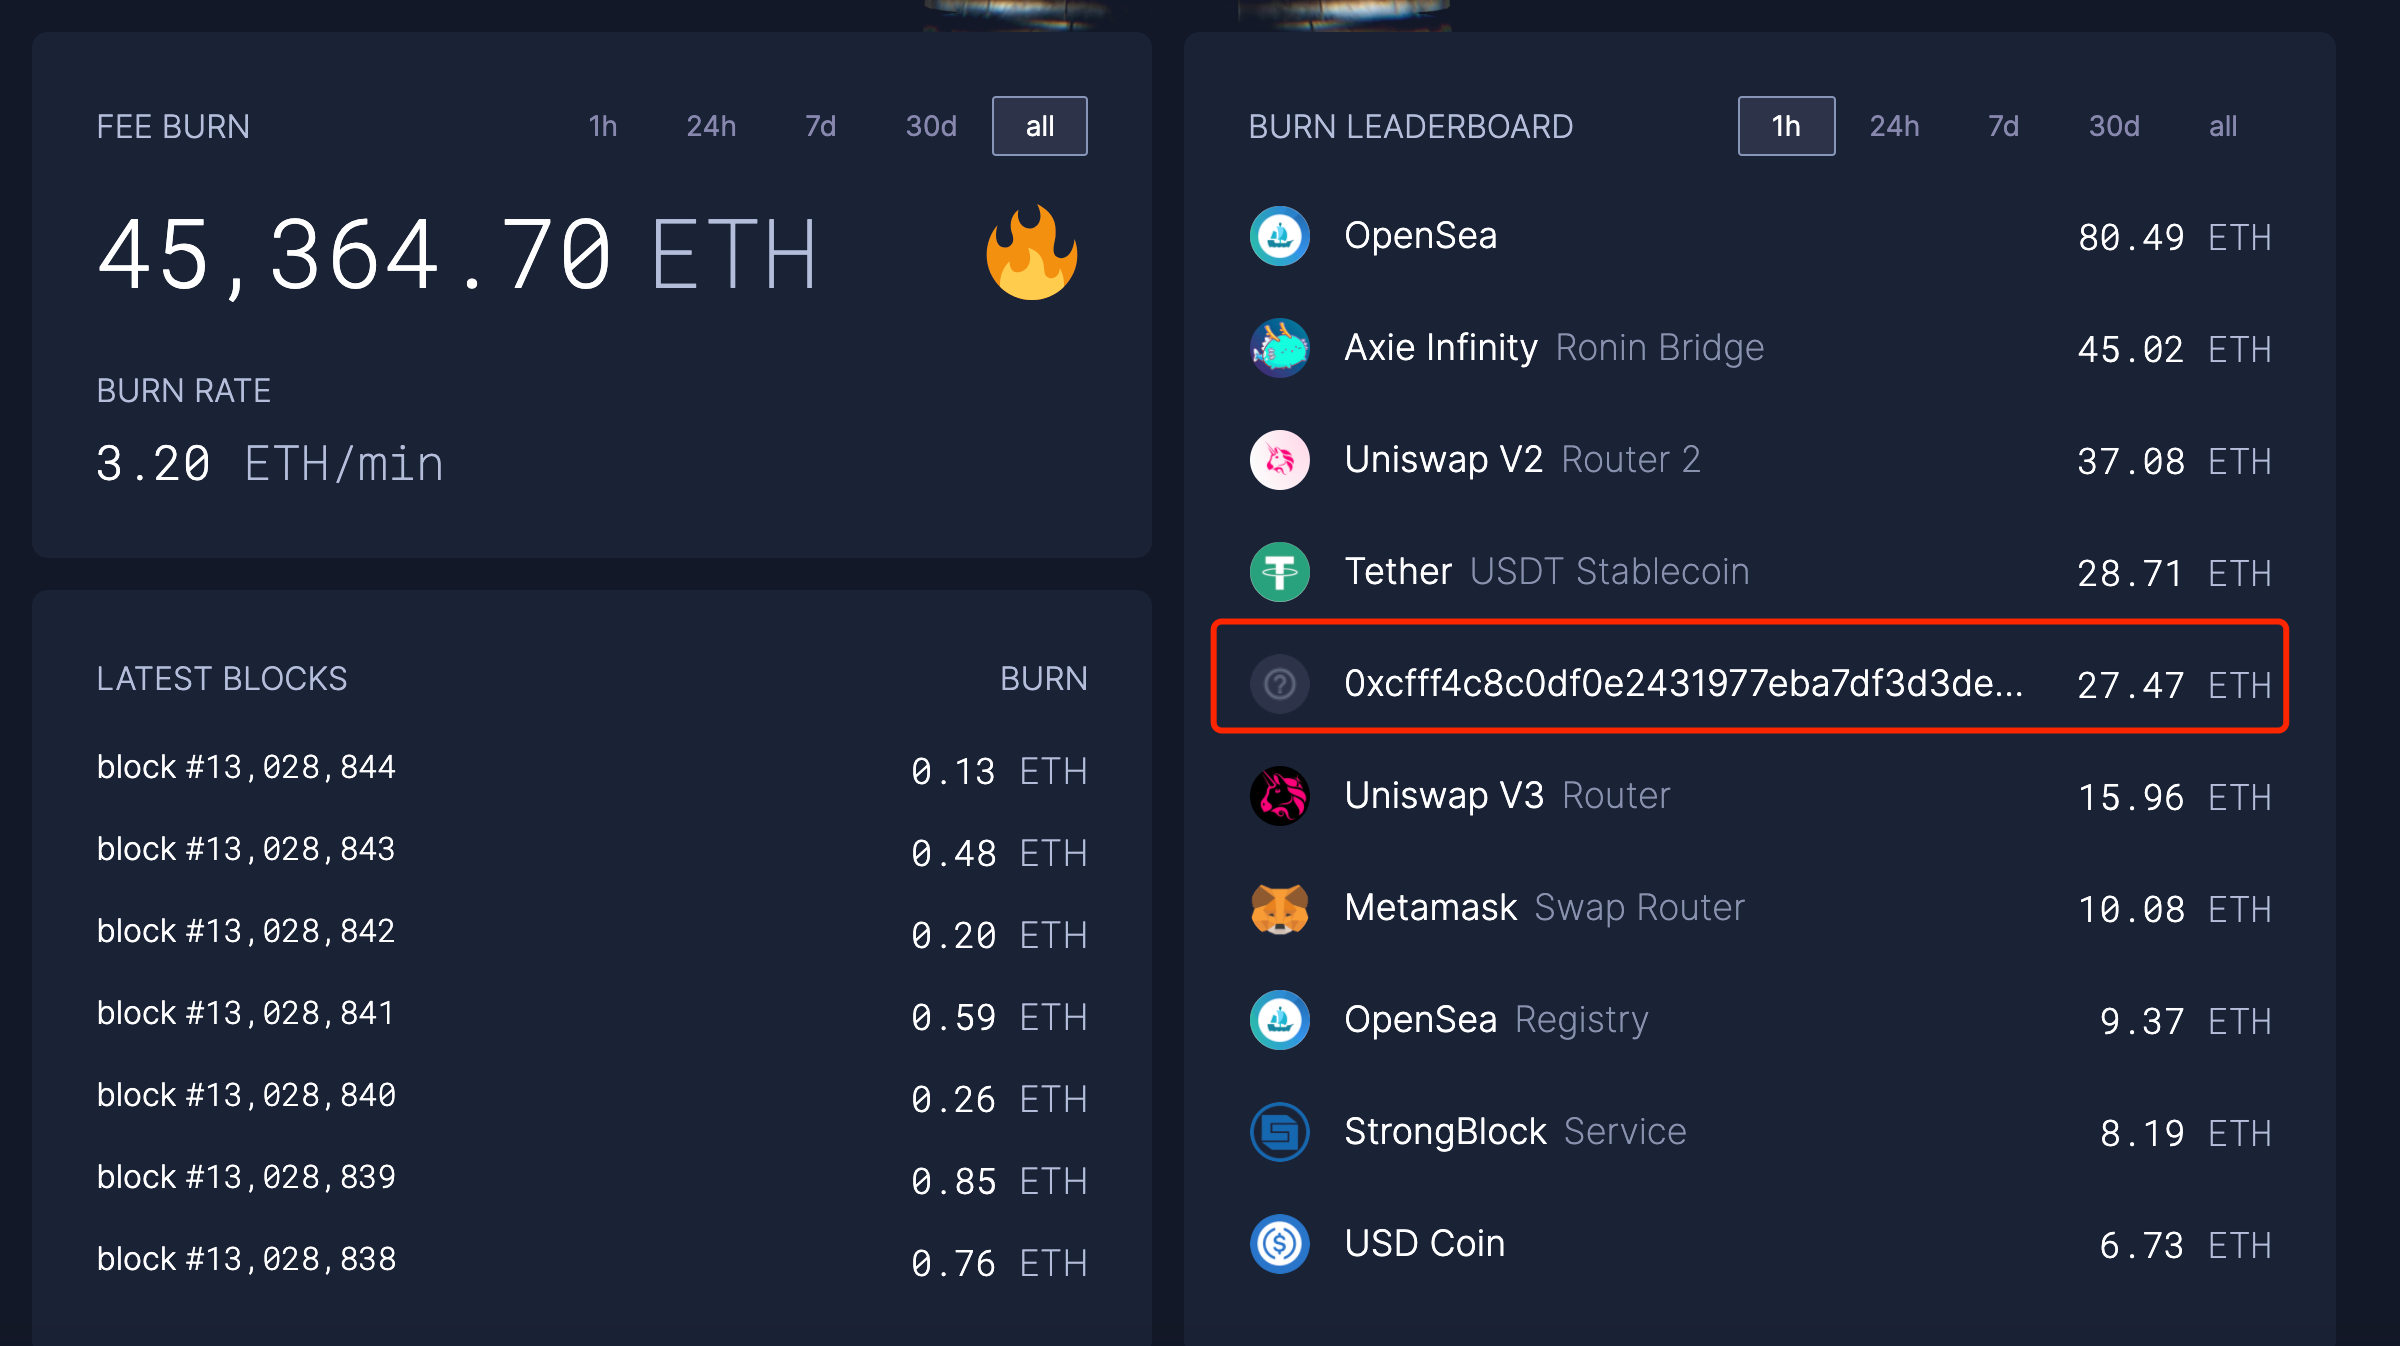
Task: Open block #13,028,839
Action: (246, 1177)
